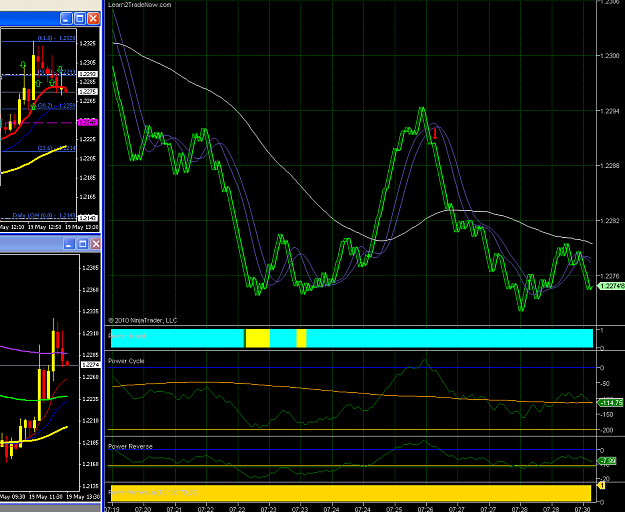Click the white 1.2290 price tag in upper-left chart

coord(88,74)
